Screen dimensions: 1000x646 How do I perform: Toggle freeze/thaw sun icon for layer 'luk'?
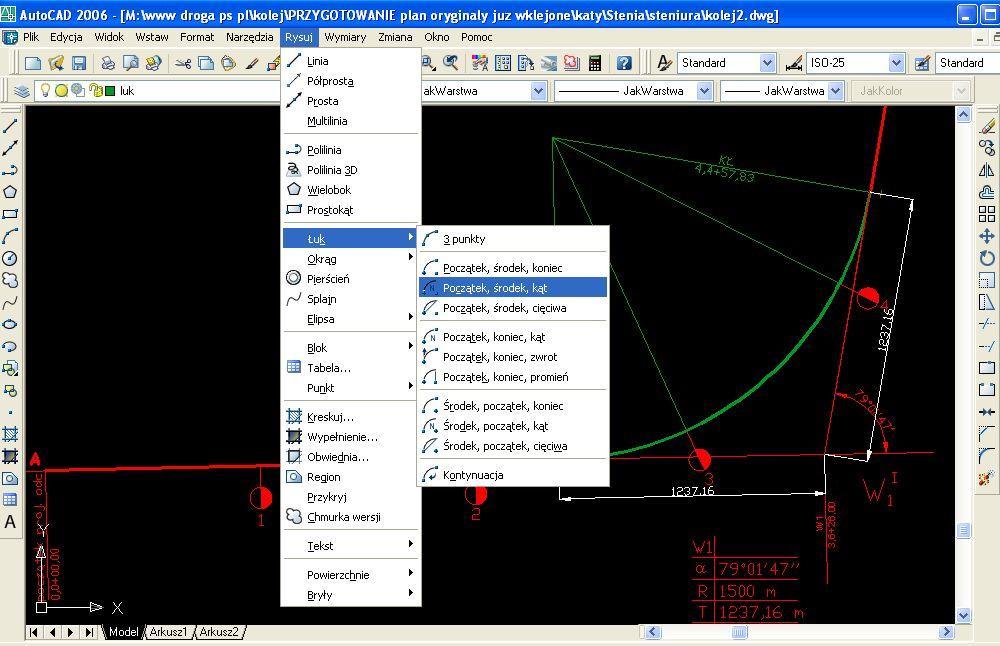(x=61, y=91)
